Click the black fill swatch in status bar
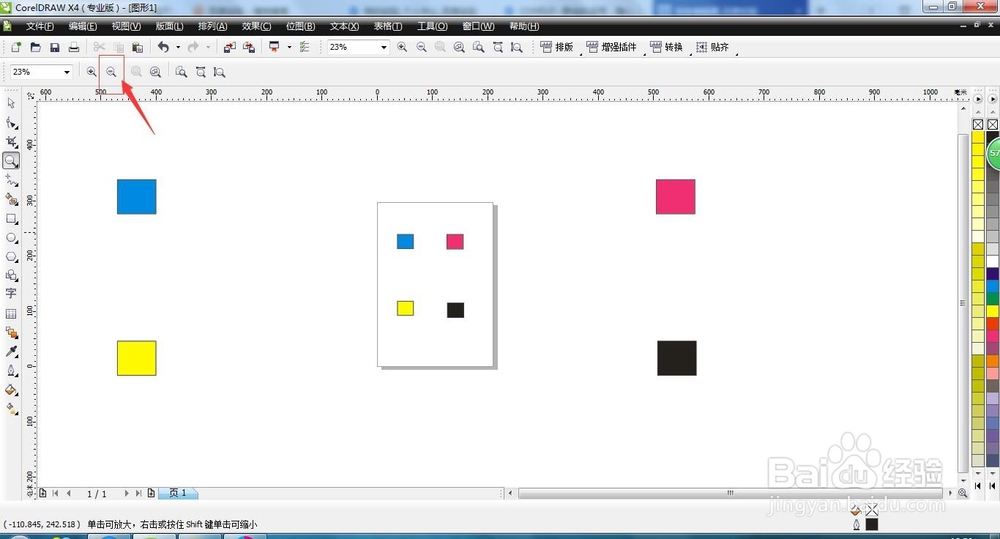The height and width of the screenshot is (539, 1000). [872, 524]
